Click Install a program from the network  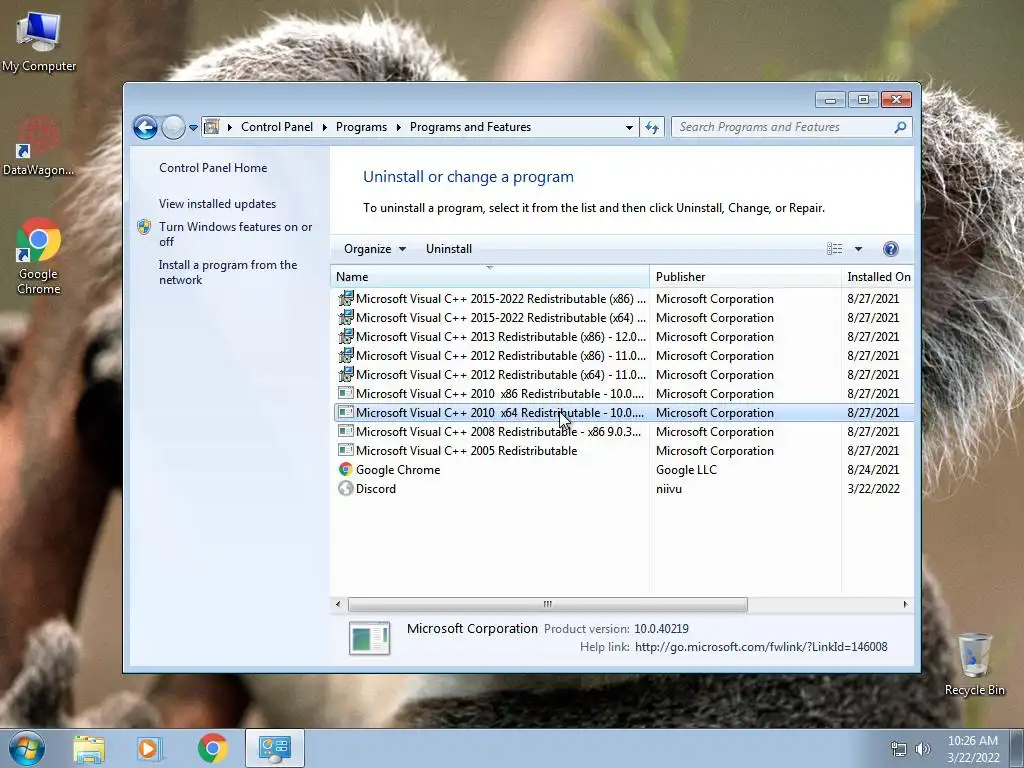click(228, 272)
